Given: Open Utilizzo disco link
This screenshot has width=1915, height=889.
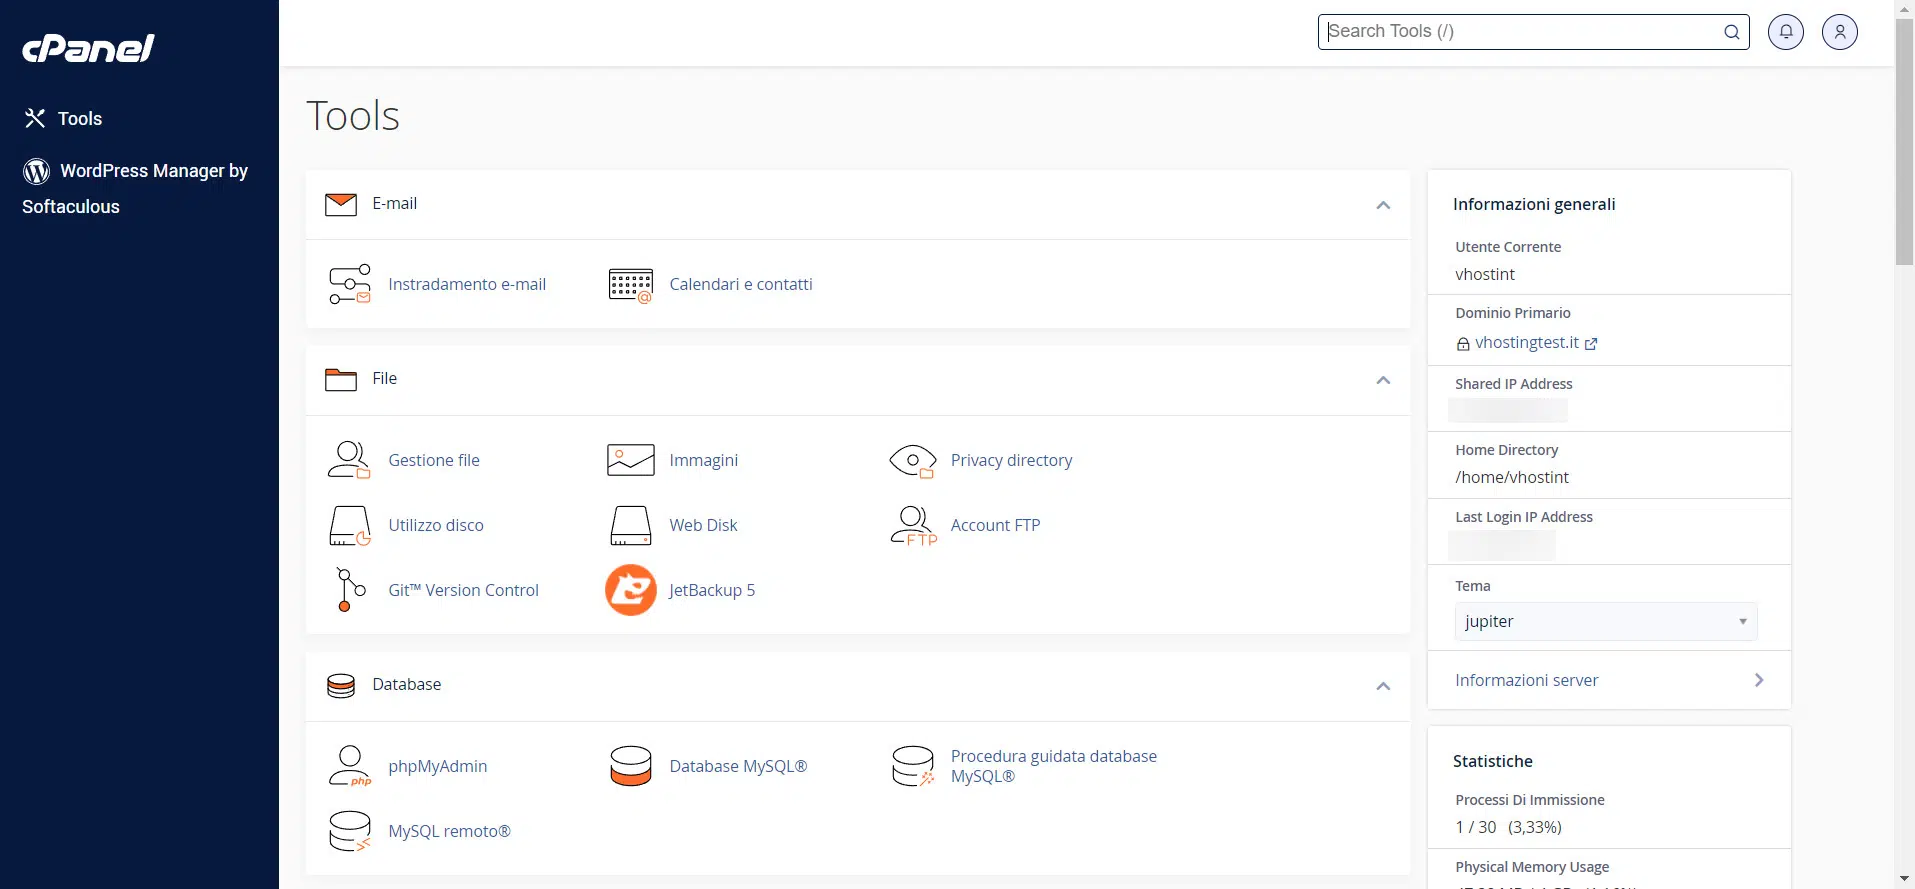Looking at the screenshot, I should (x=436, y=525).
